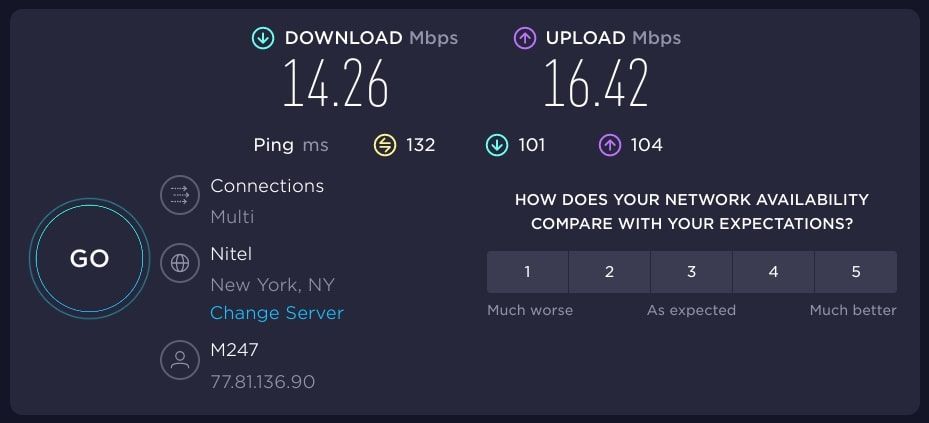Click the IP address 77.81.136.90

pos(262,382)
